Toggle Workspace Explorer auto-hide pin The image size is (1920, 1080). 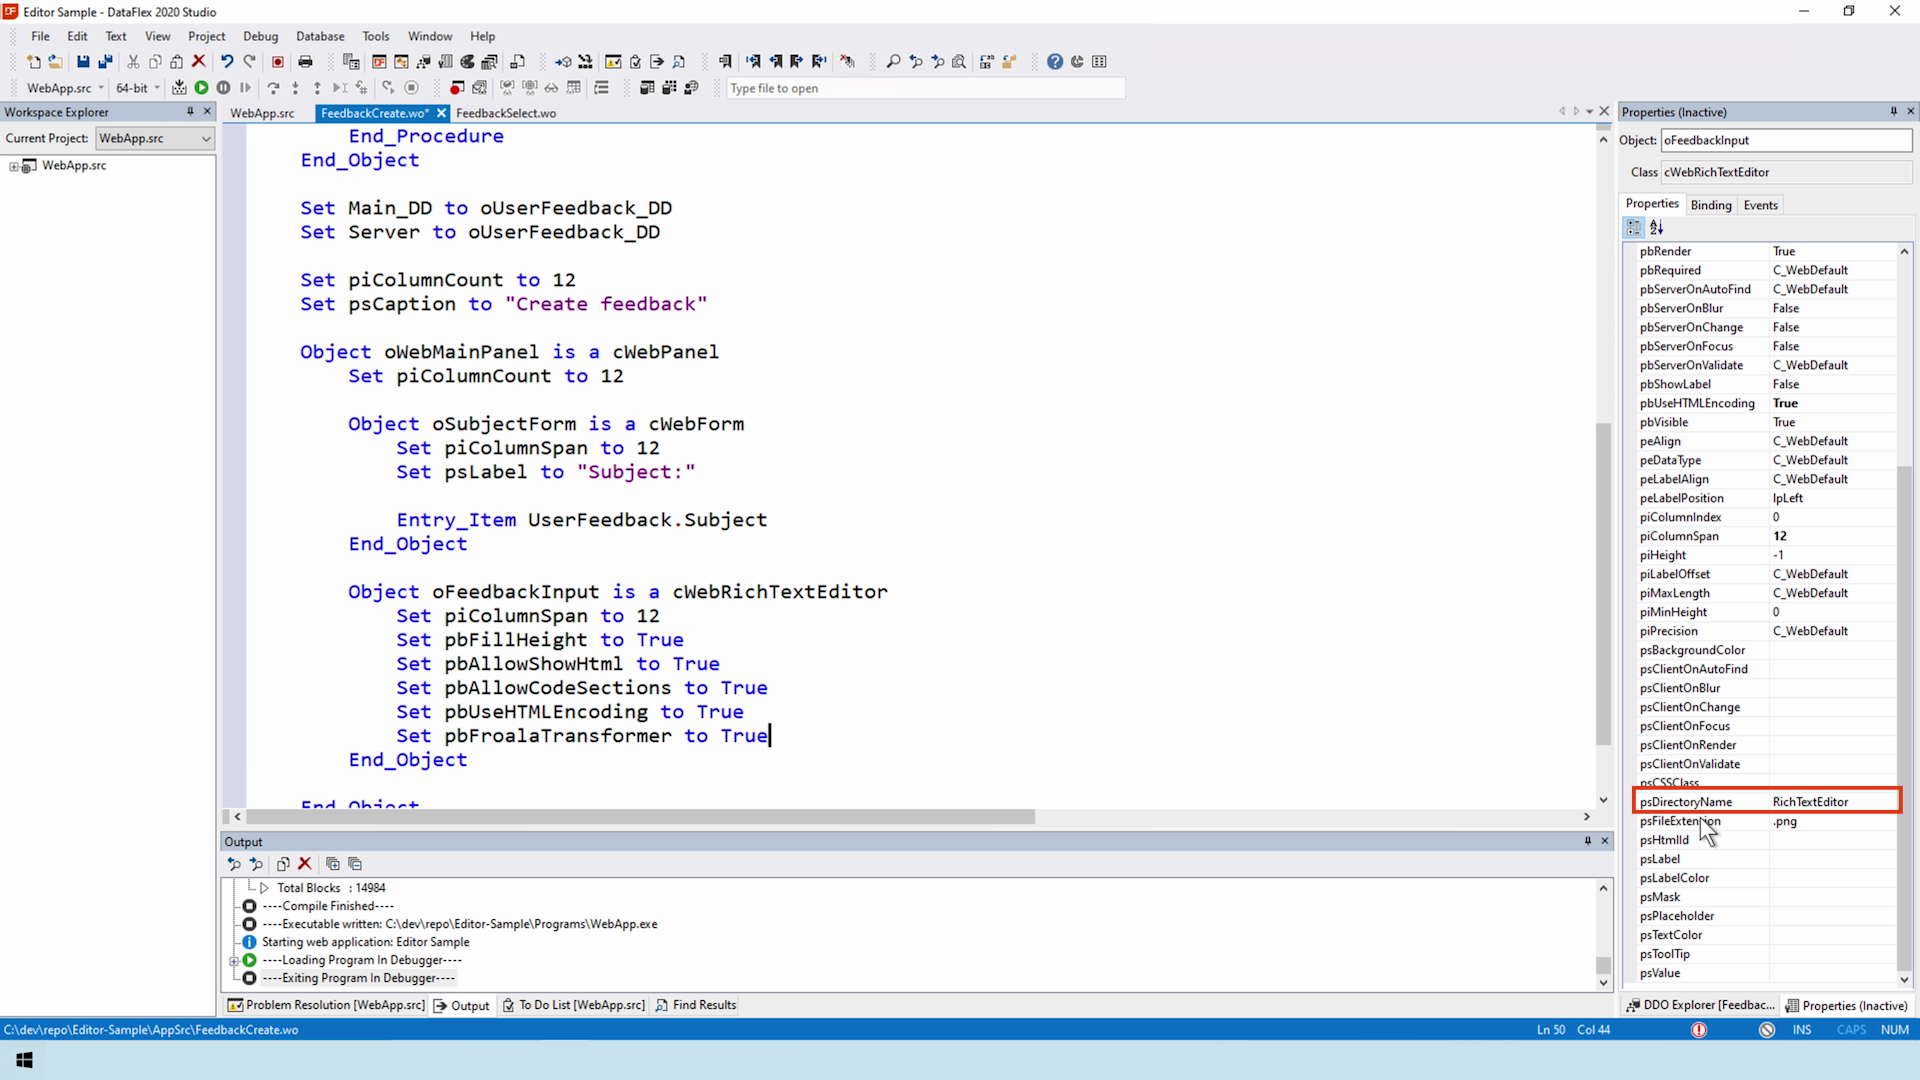pos(190,112)
